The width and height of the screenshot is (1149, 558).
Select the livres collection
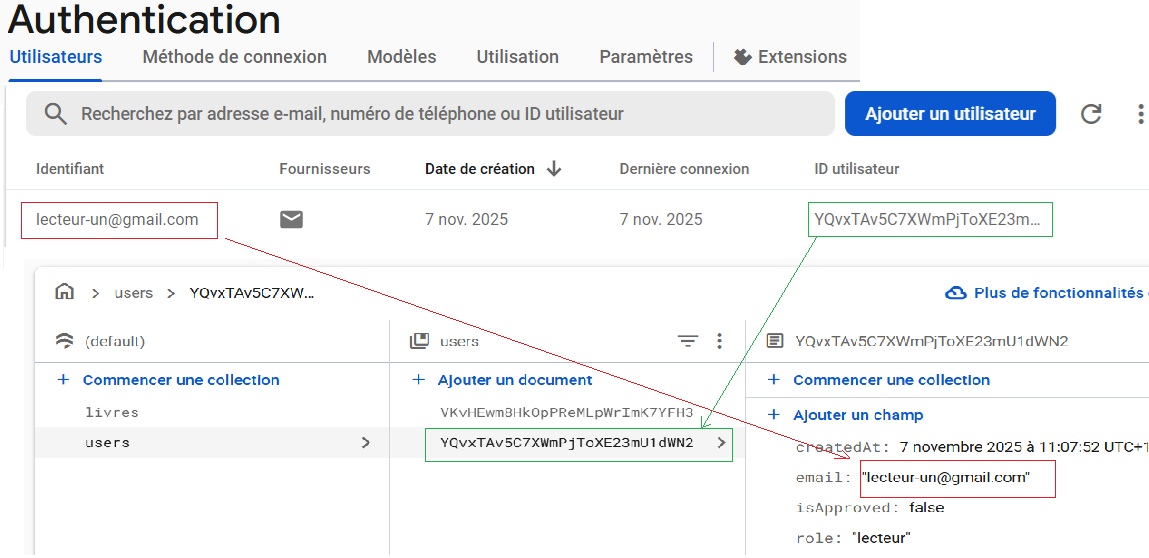(112, 412)
